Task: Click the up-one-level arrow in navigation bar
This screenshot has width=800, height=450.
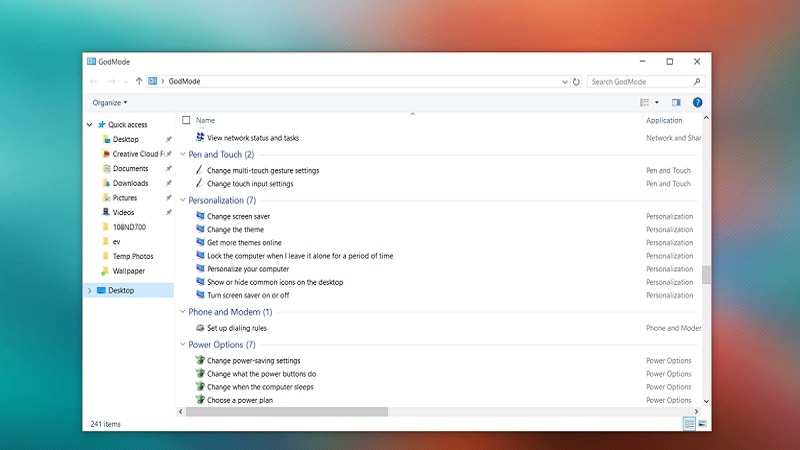Action: pyautogui.click(x=139, y=81)
